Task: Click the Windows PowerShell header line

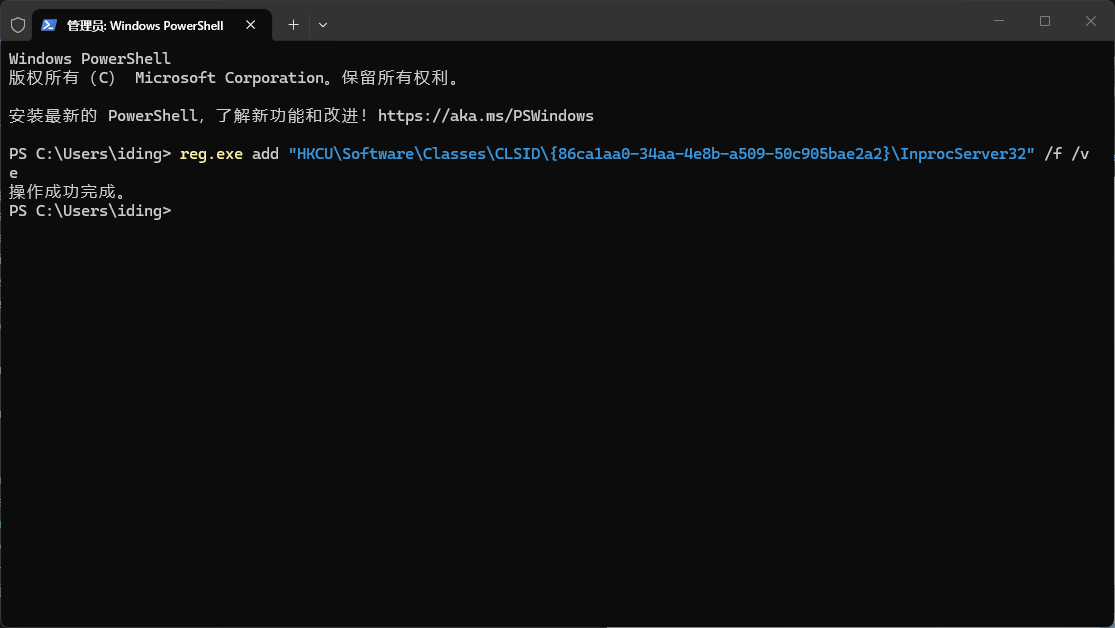Action: [90, 59]
